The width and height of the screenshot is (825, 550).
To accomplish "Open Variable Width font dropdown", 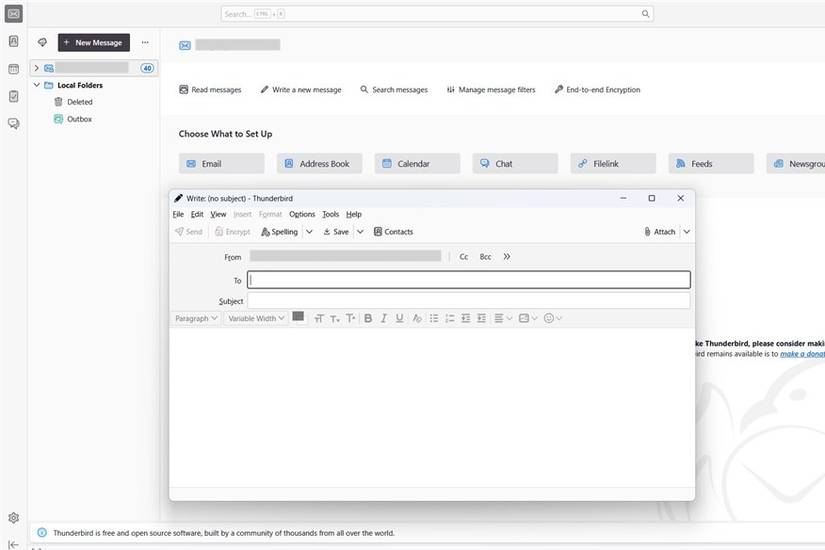I will [256, 318].
